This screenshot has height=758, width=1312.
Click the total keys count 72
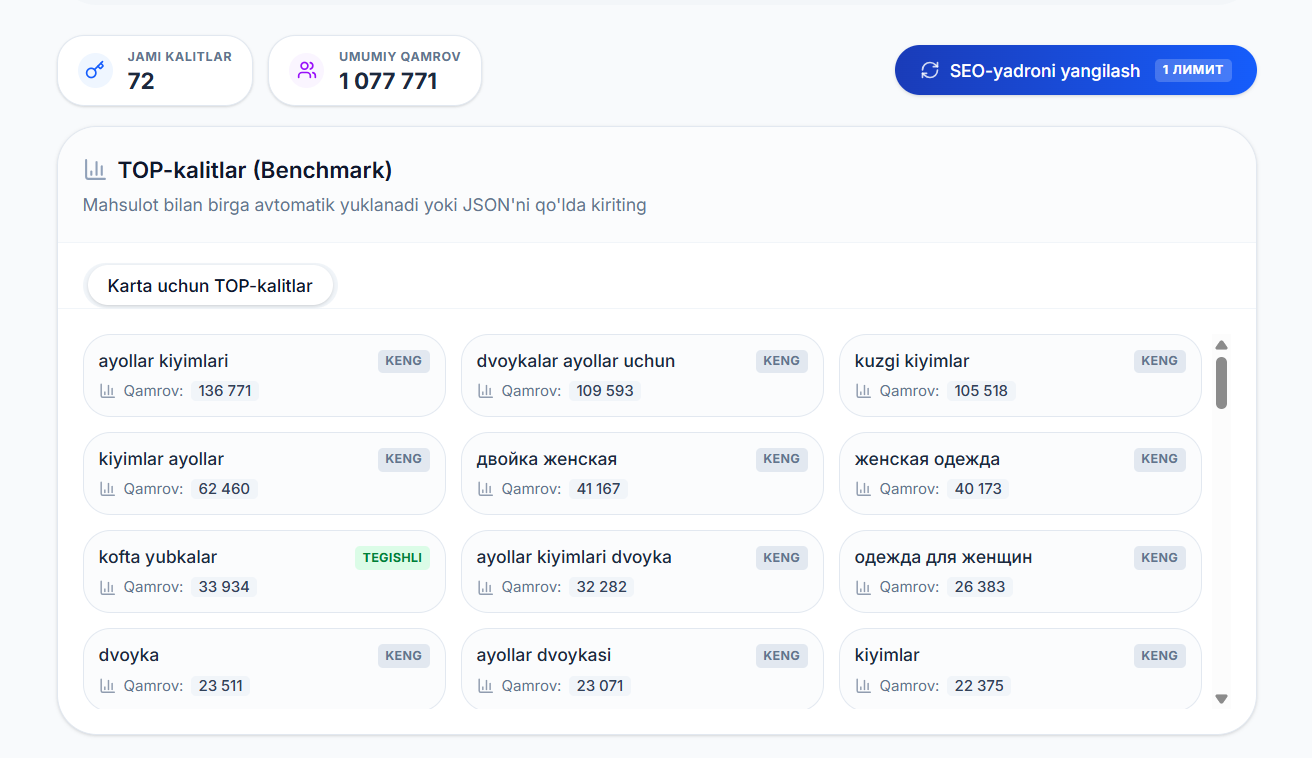coord(141,81)
